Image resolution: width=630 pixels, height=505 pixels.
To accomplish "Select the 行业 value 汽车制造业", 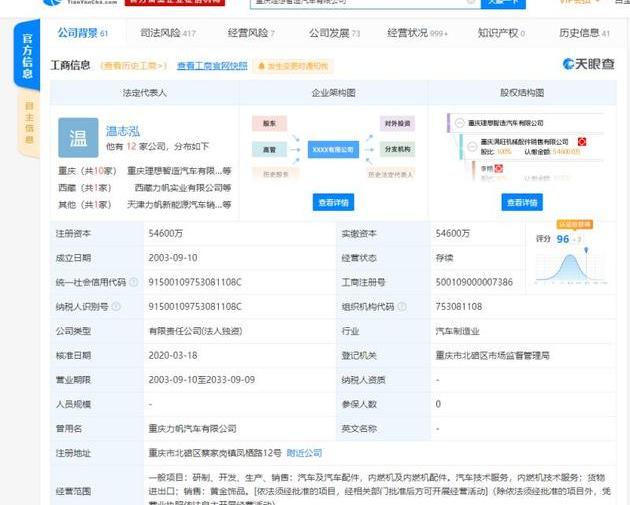I will (x=458, y=331).
